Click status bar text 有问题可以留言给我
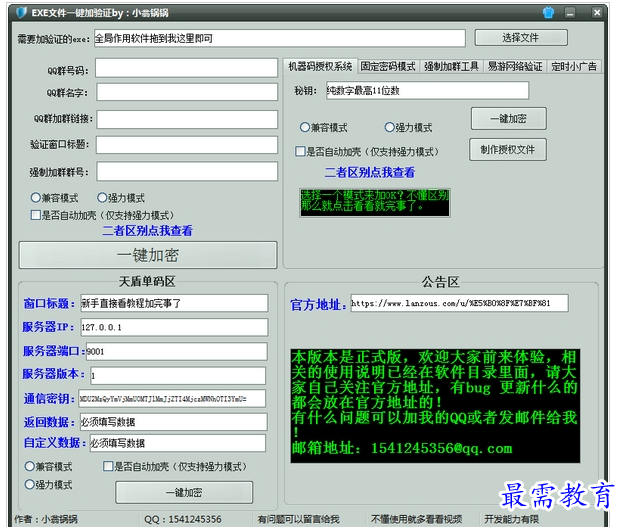 (x=298, y=519)
